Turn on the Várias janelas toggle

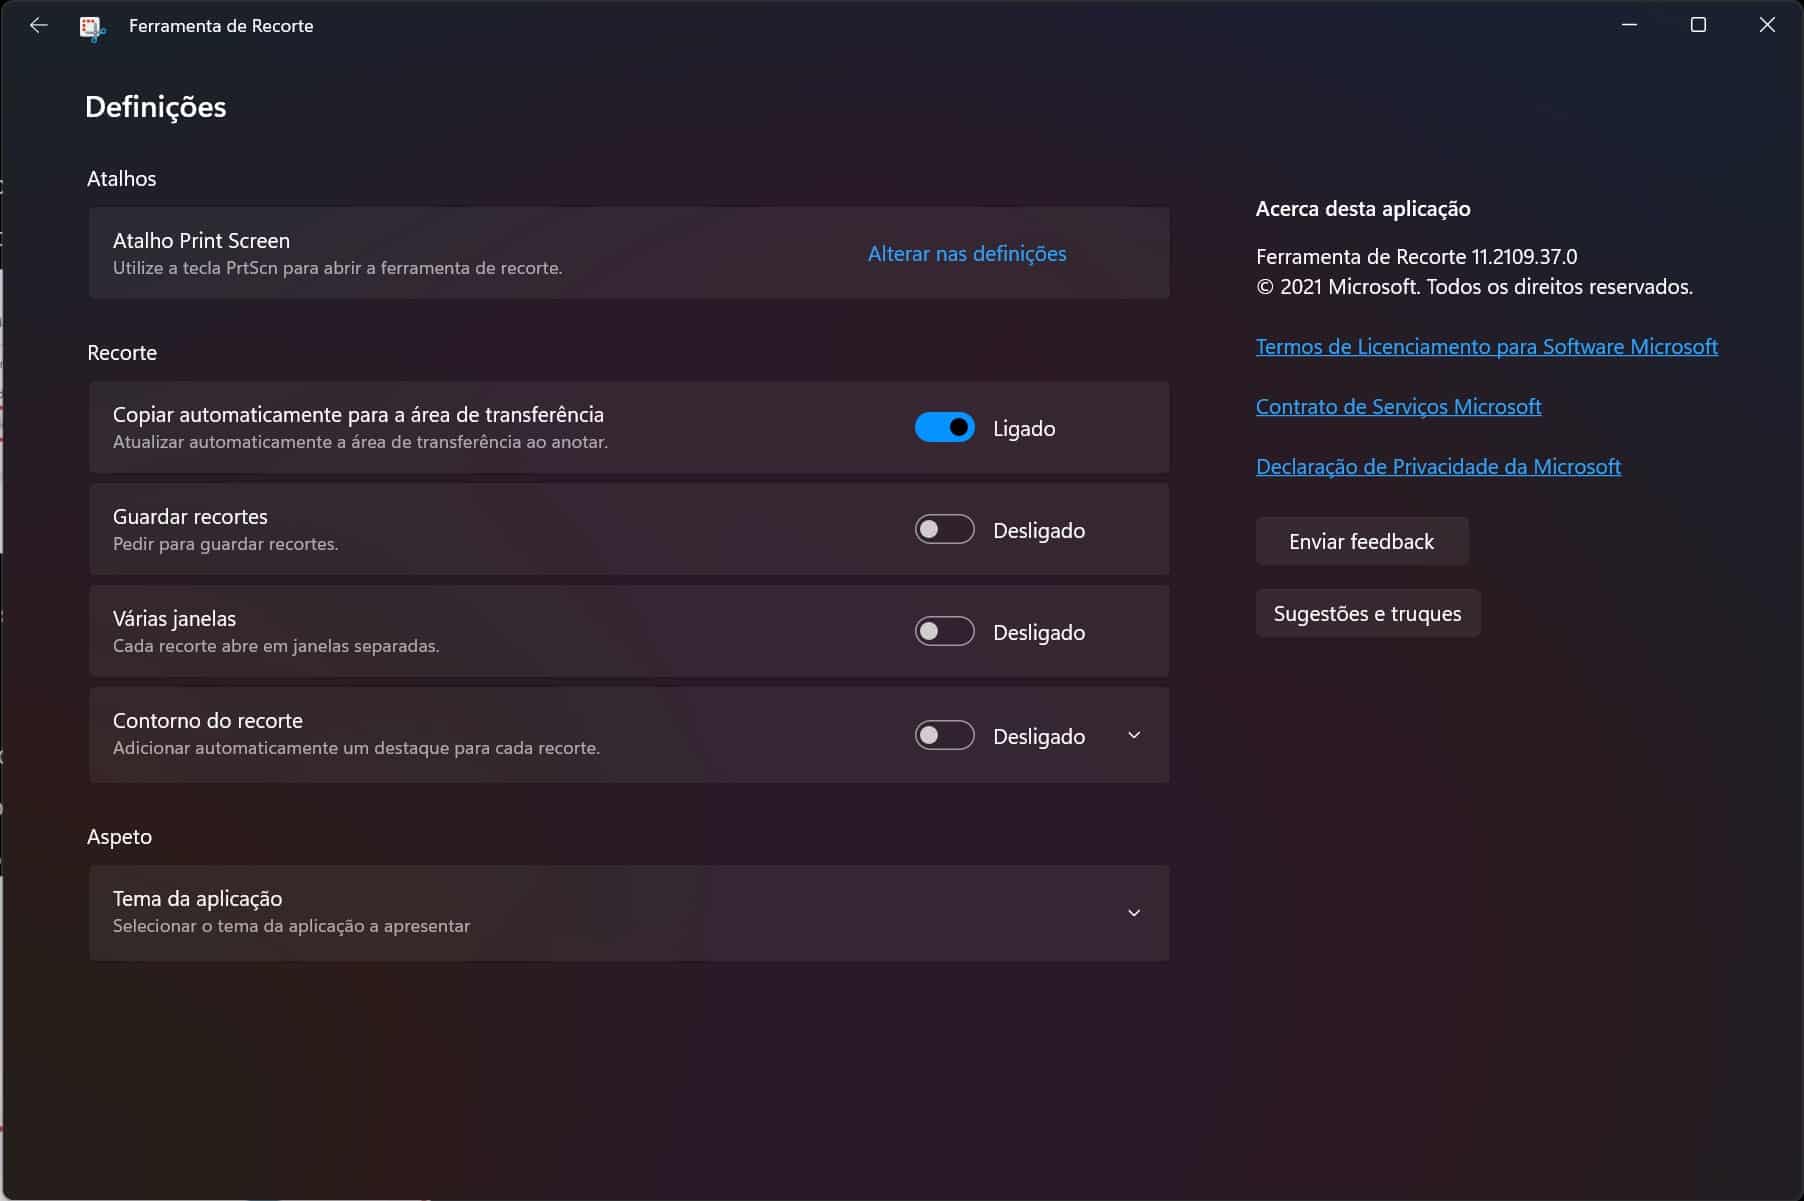click(x=944, y=632)
